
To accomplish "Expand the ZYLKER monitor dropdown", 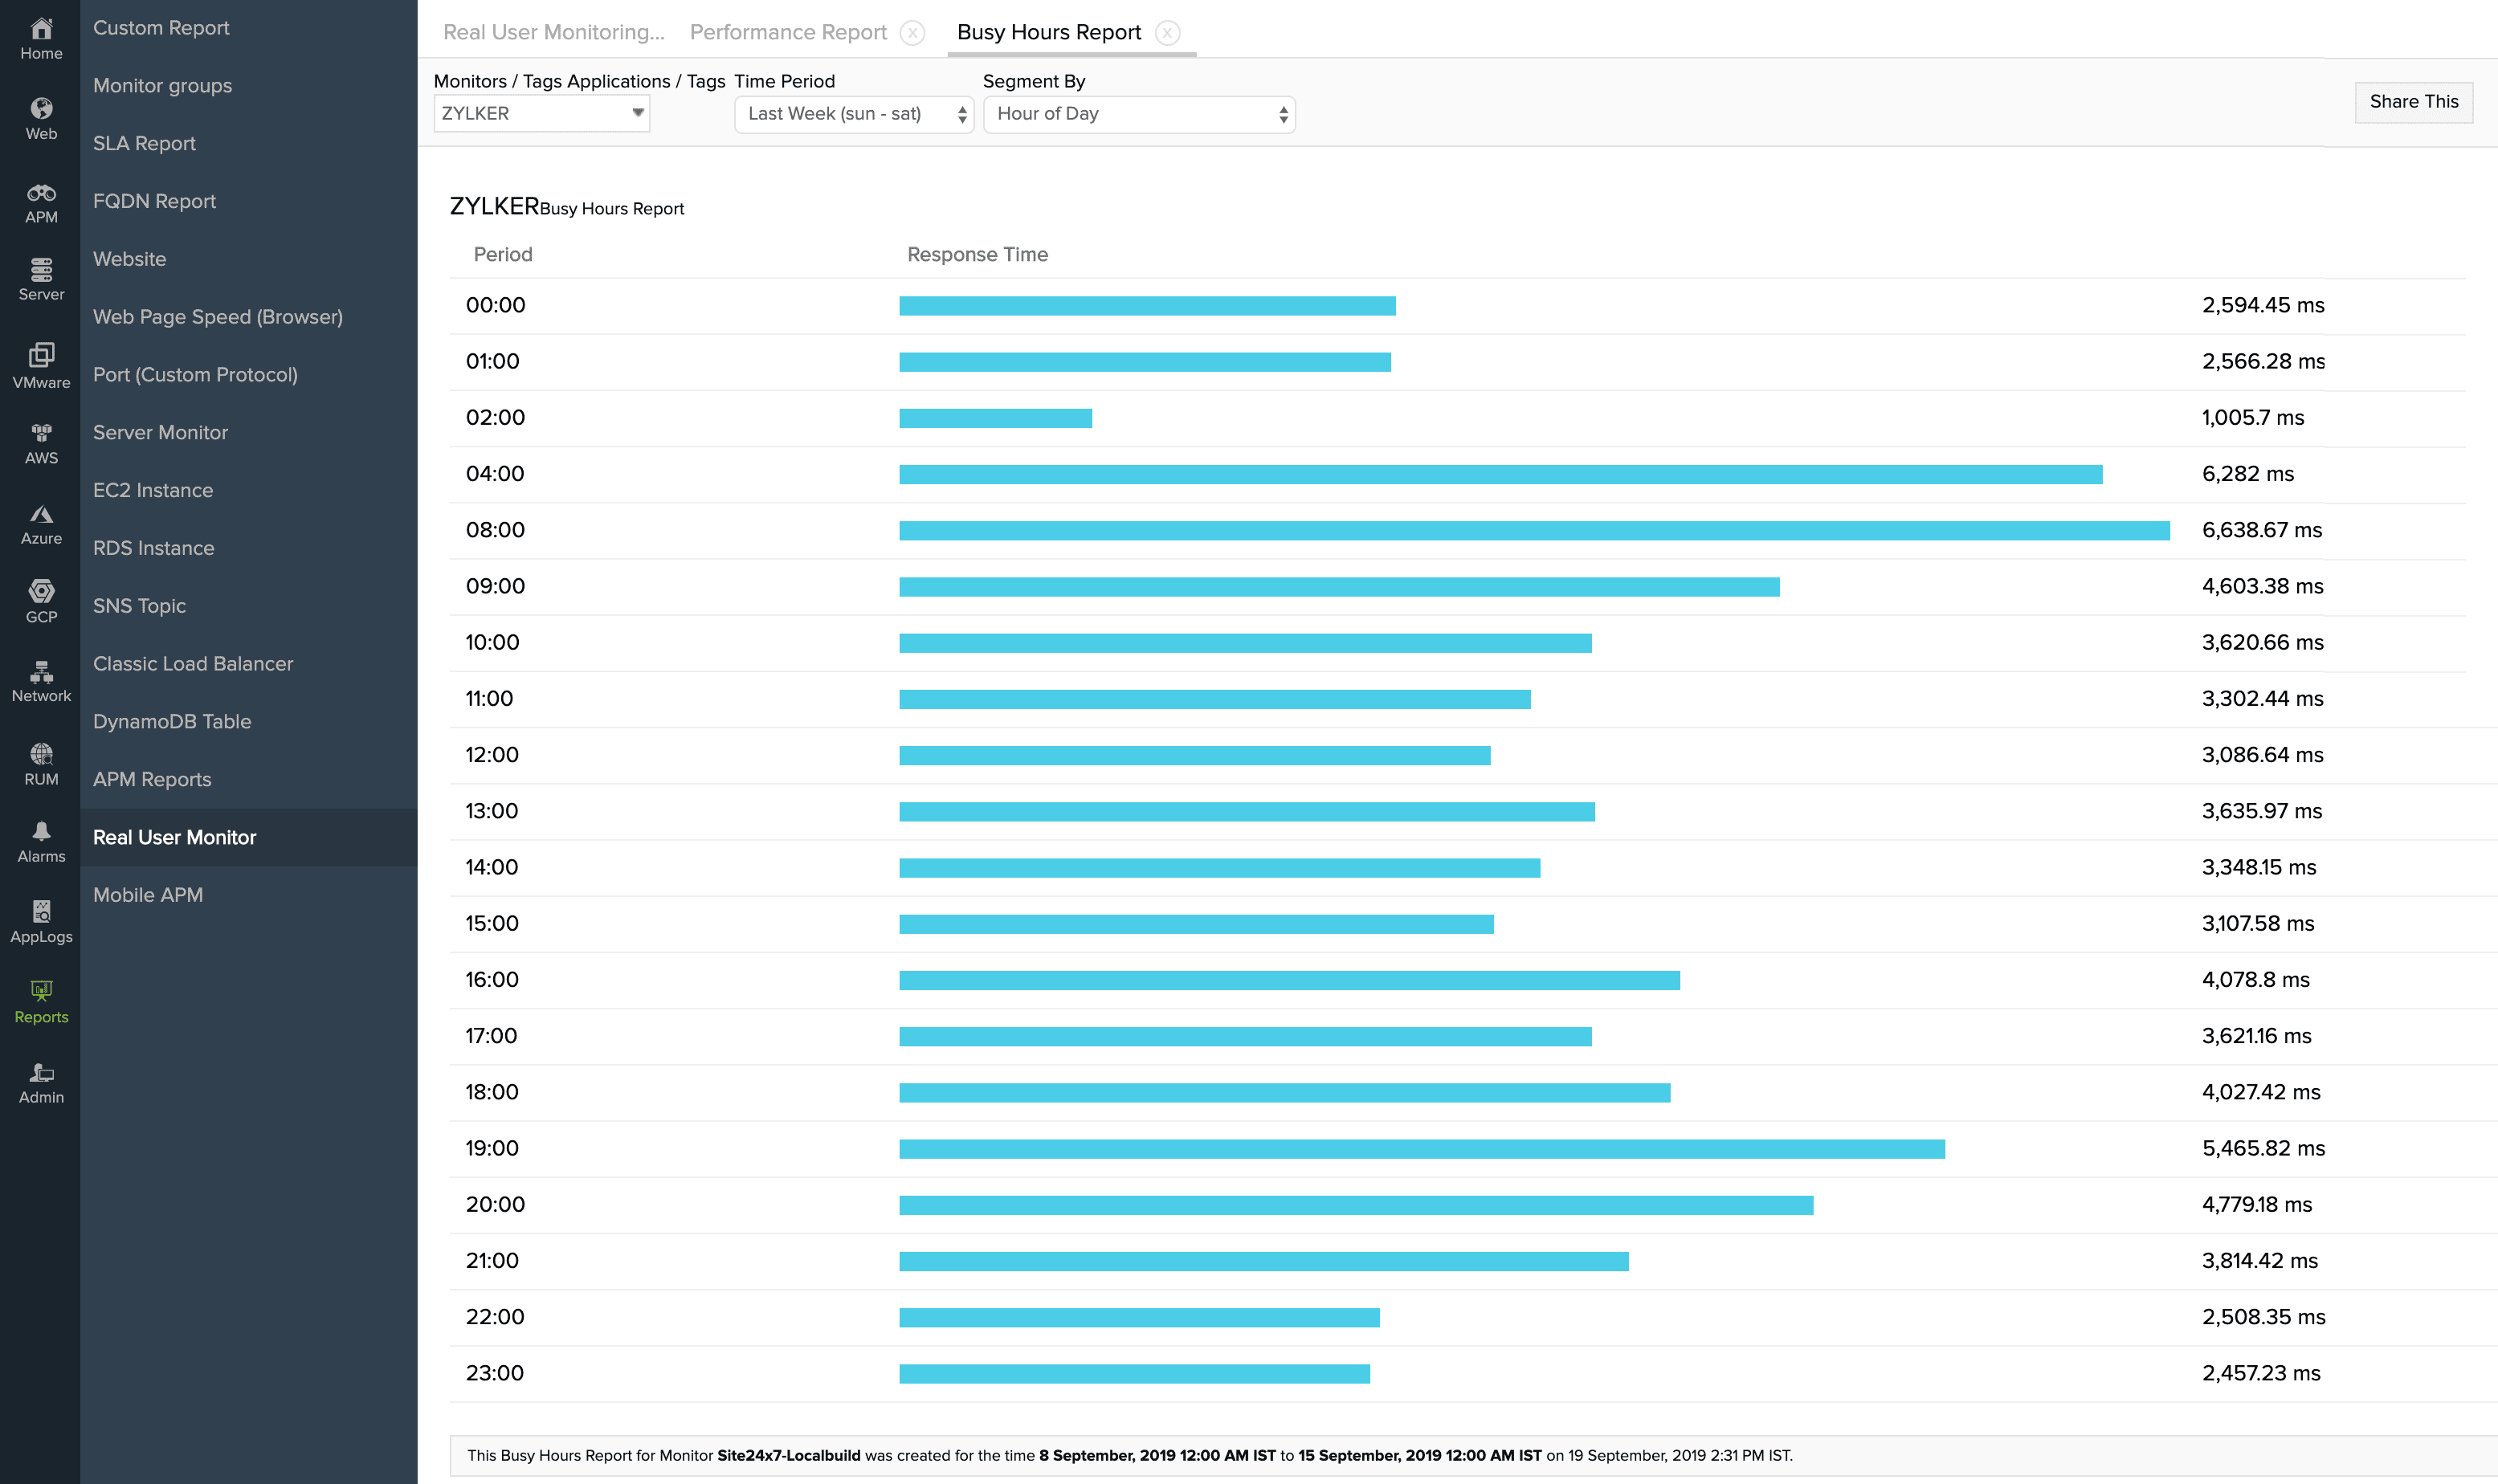I will 541,114.
